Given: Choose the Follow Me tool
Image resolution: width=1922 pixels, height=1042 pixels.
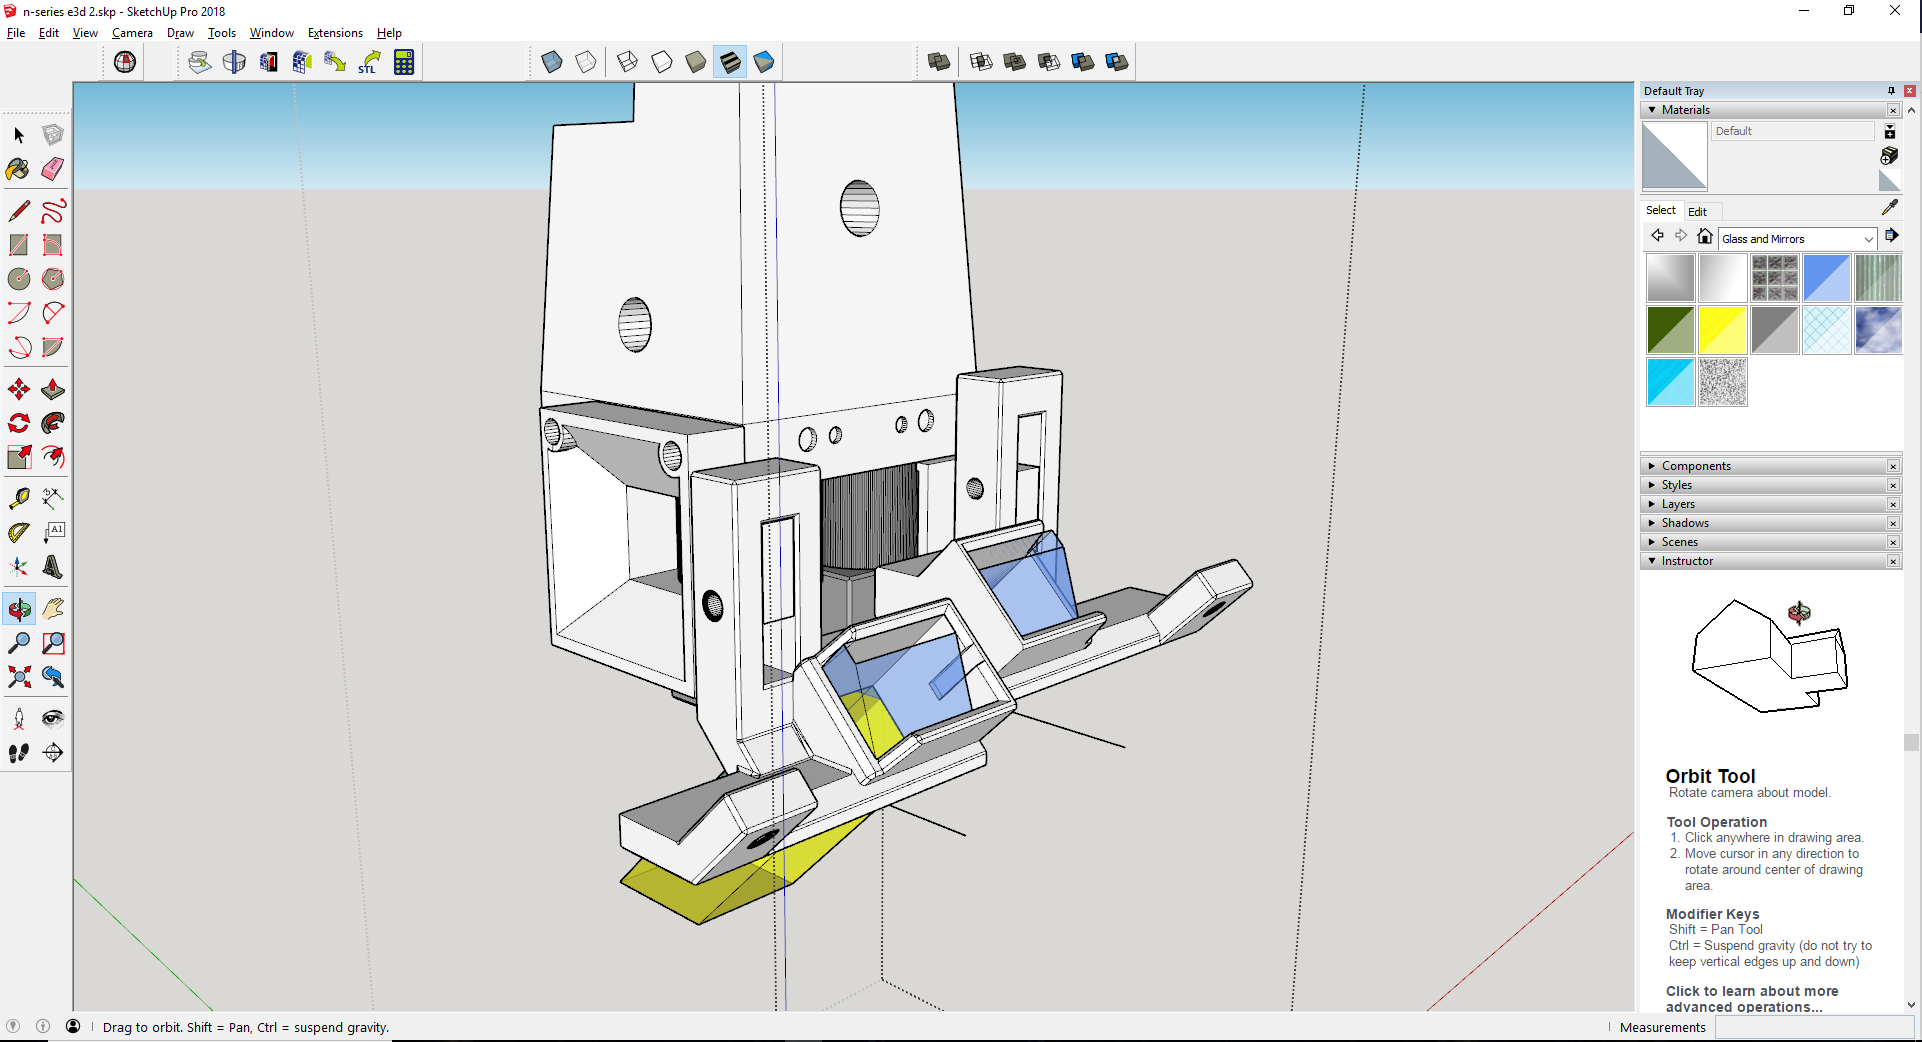Looking at the screenshot, I should click(x=53, y=423).
